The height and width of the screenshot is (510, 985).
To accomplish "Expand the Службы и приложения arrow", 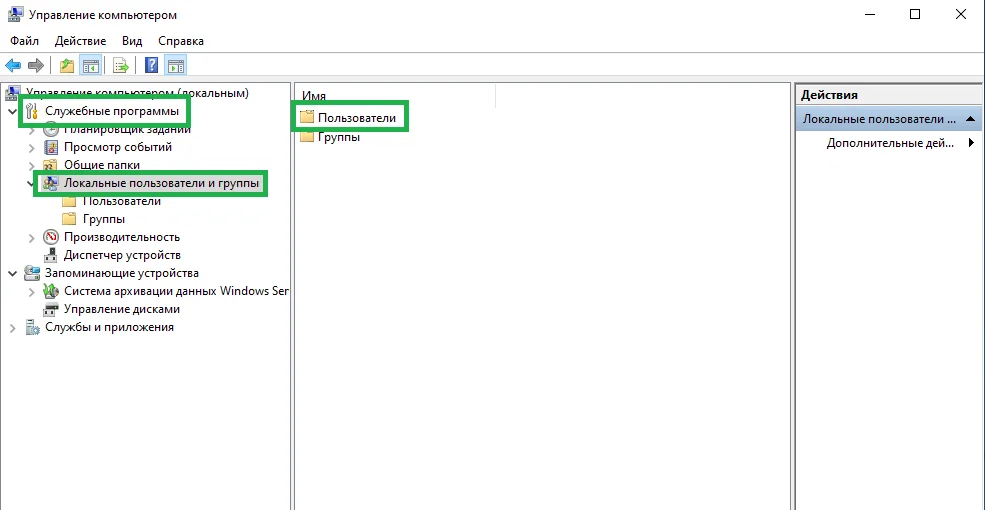I will pyautogui.click(x=13, y=327).
